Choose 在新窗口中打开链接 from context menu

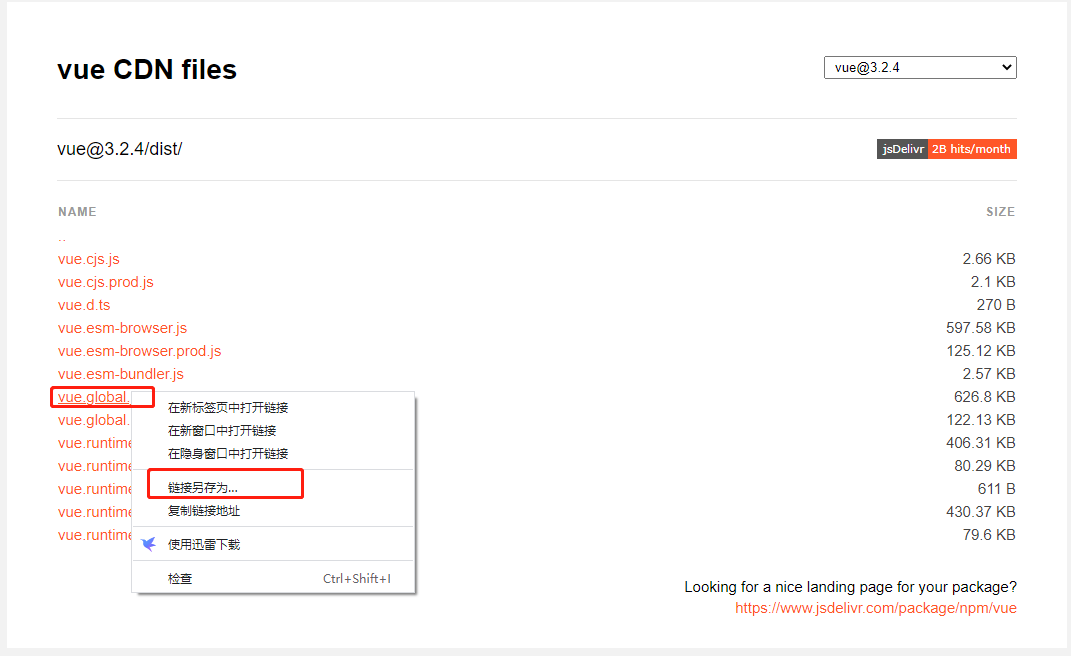[273, 430]
